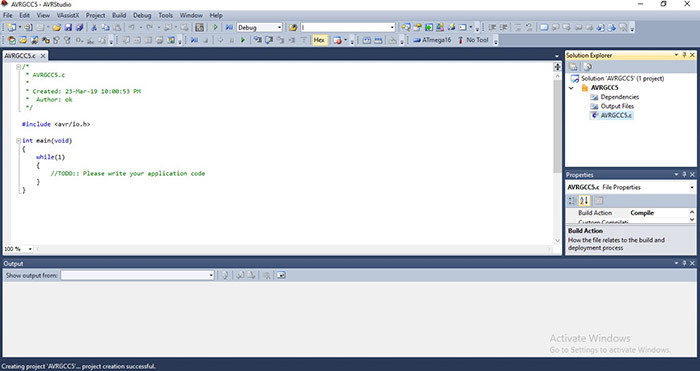The image size is (700, 371).
Task: Open the File menu
Action: coord(8,15)
